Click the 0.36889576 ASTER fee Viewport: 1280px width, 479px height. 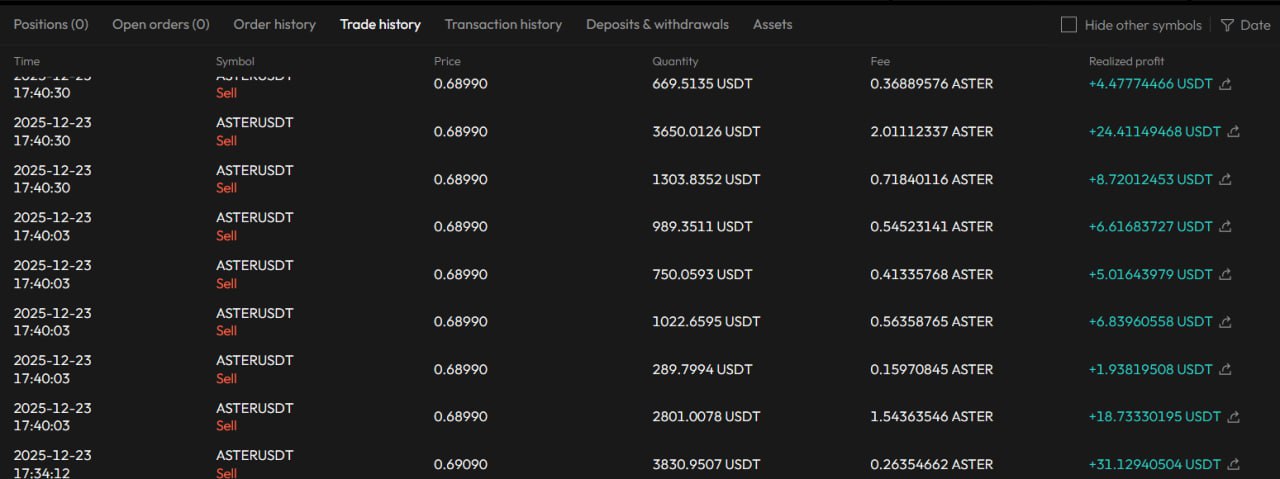[932, 84]
